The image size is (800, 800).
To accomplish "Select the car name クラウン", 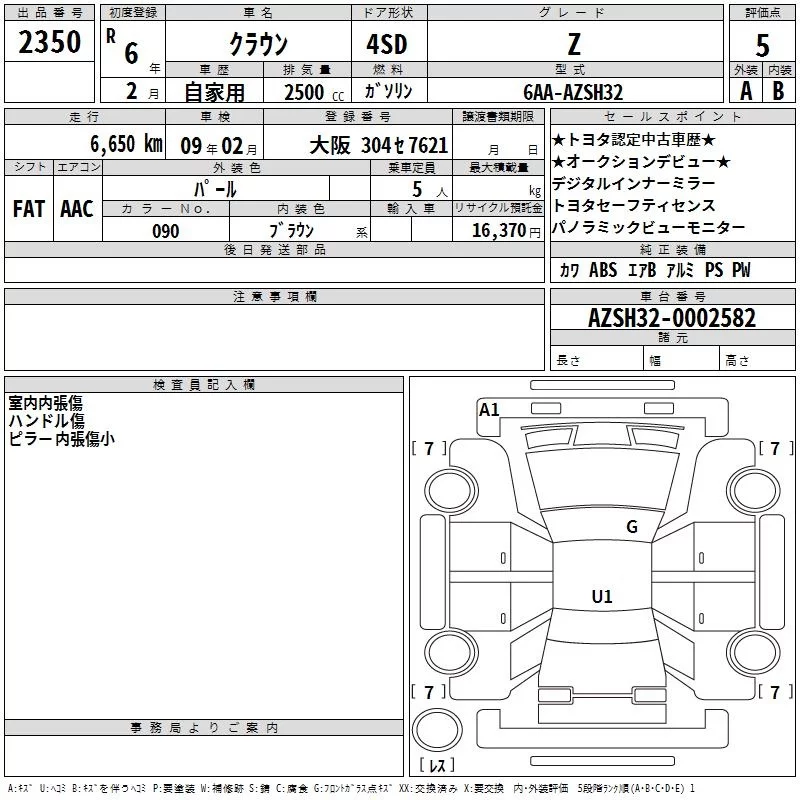I will 259,44.
